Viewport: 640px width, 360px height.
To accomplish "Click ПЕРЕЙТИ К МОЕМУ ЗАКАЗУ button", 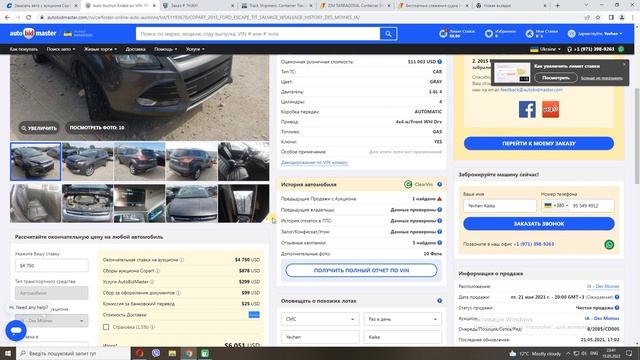I will pos(539,144).
